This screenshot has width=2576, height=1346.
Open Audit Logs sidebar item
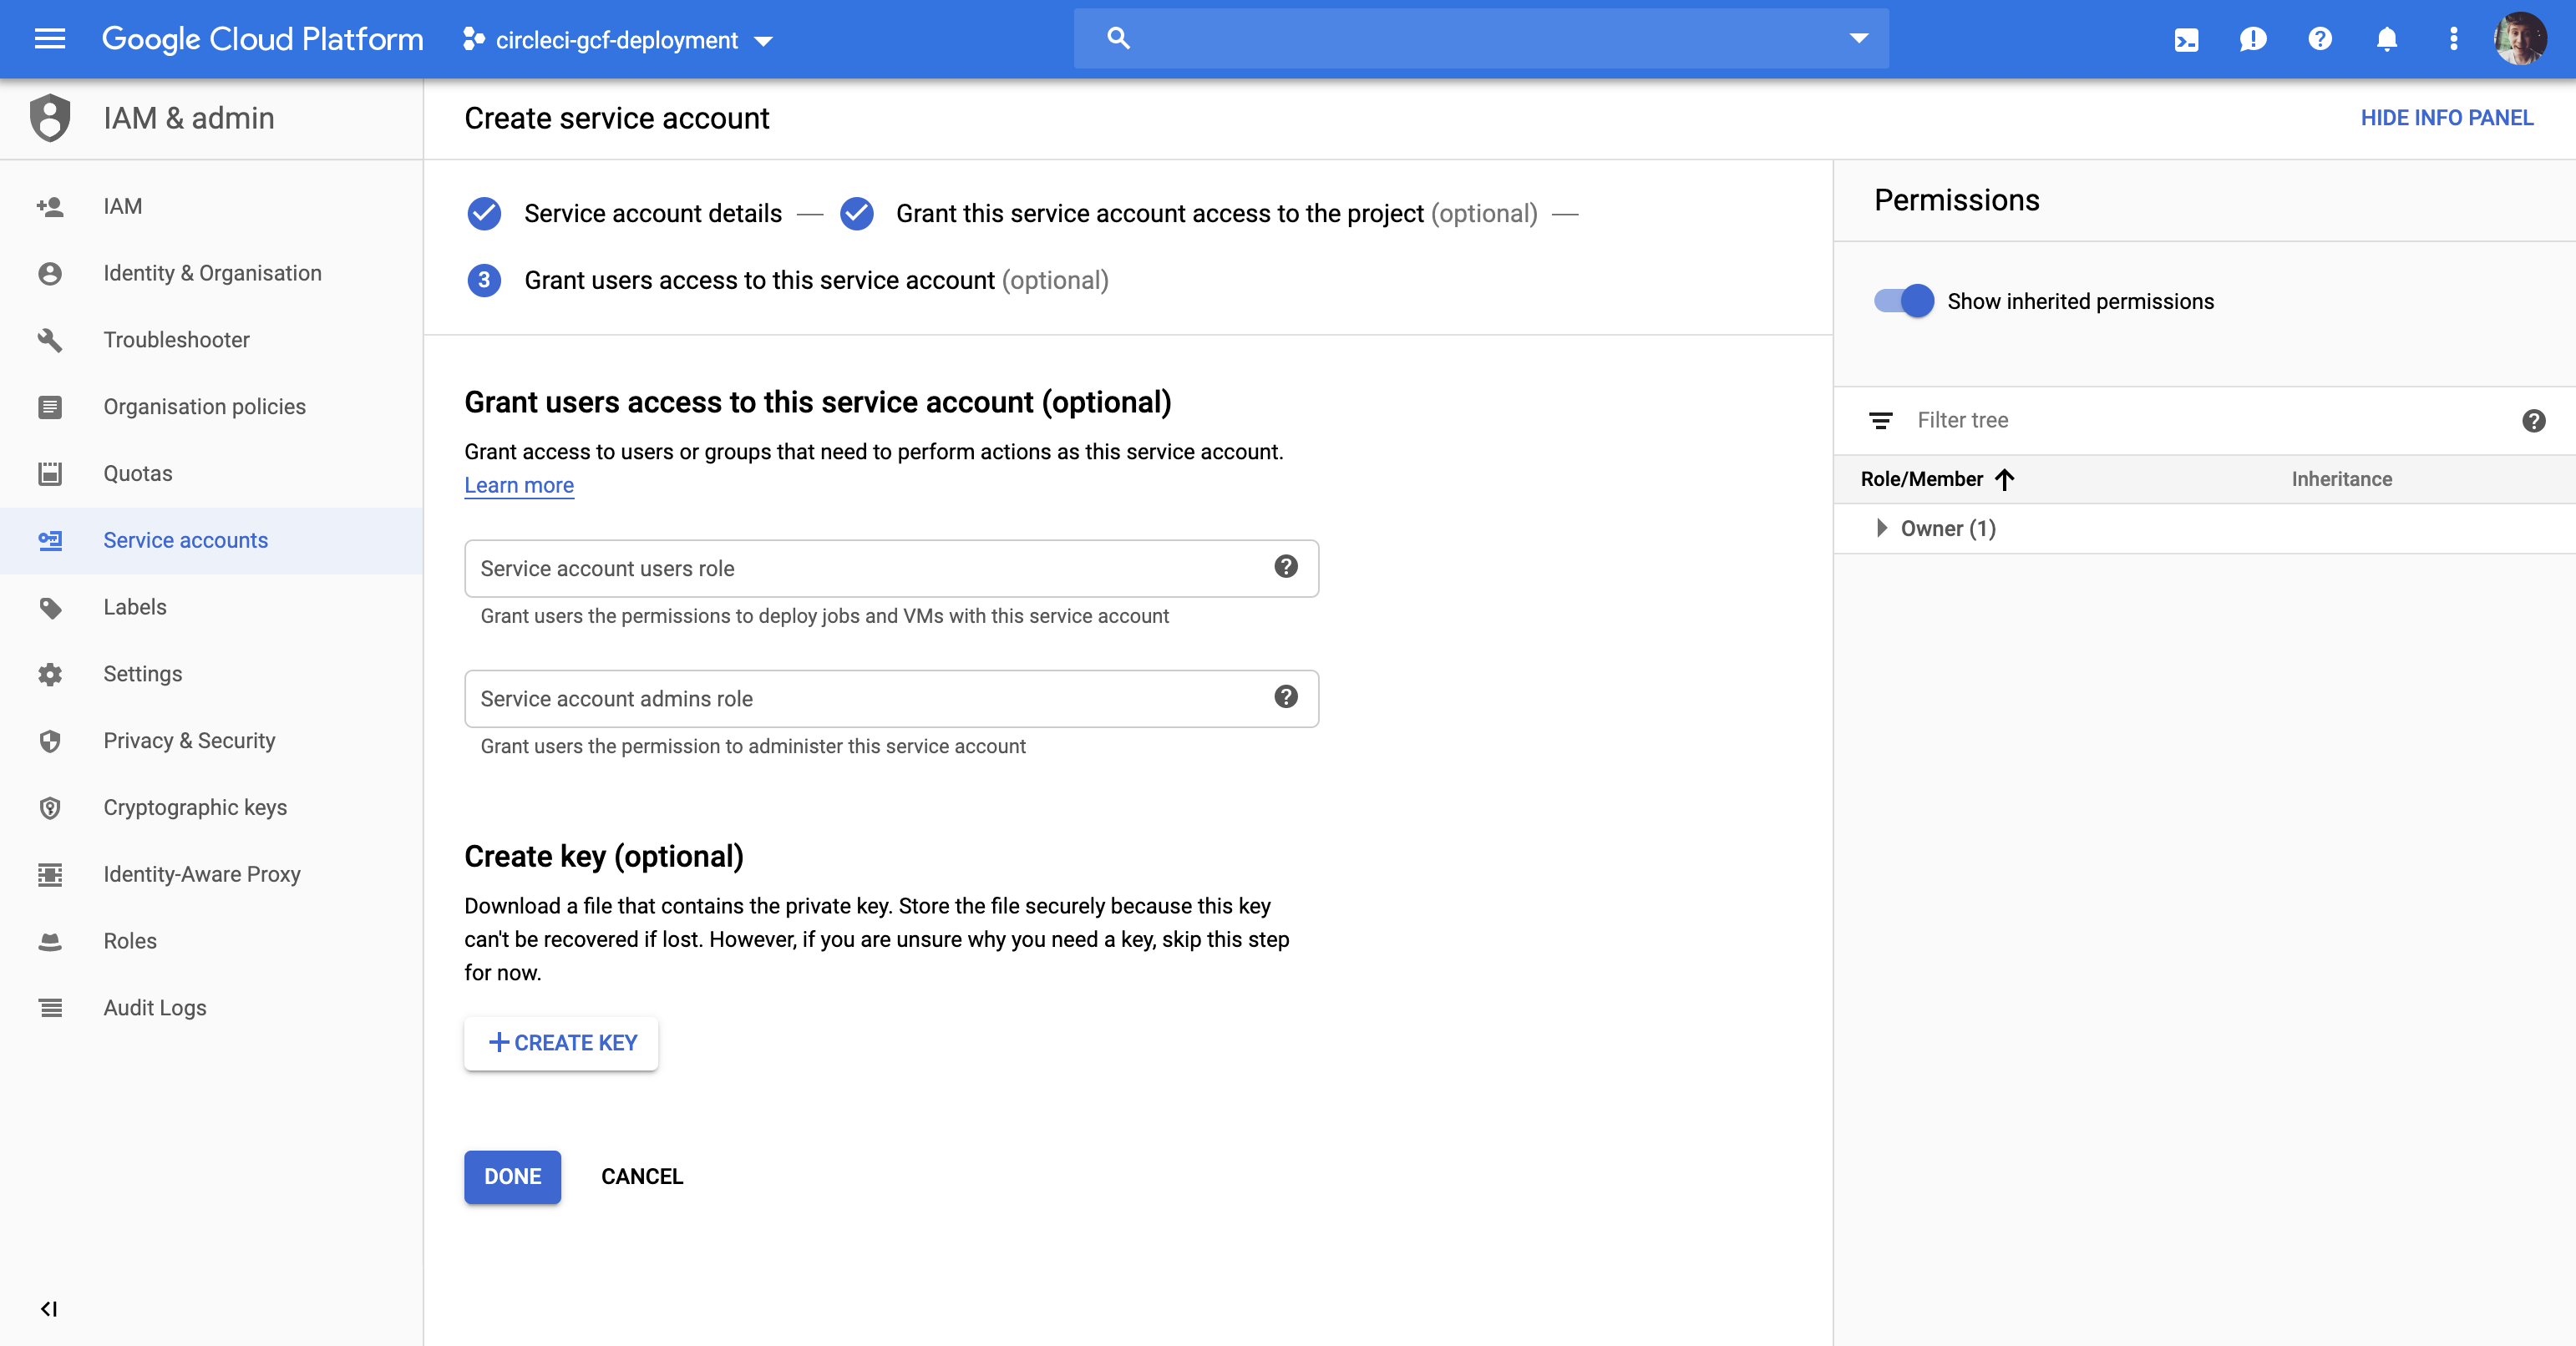[x=155, y=1008]
